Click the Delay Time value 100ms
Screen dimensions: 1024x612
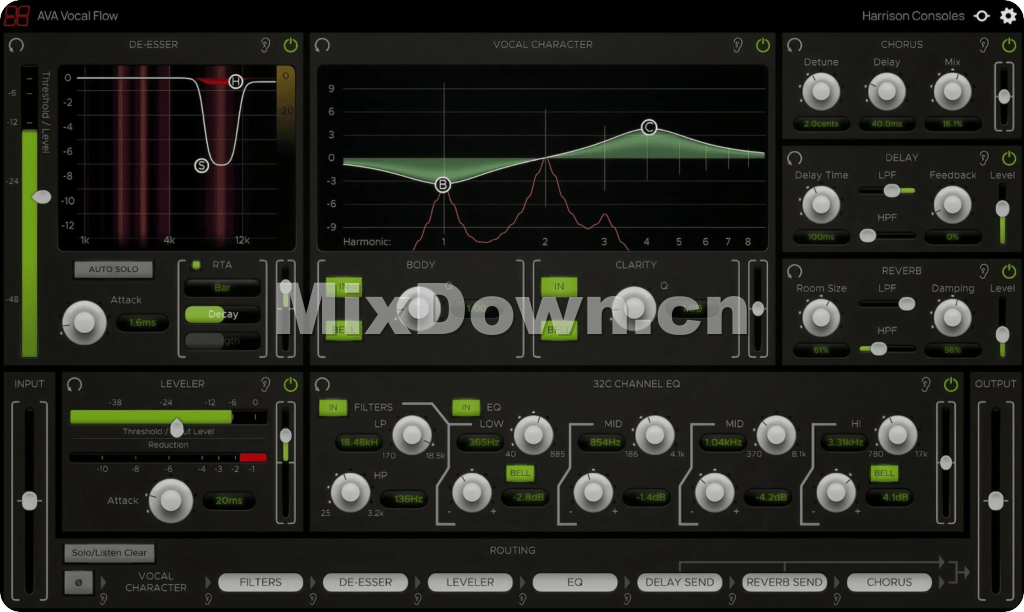tap(821, 236)
